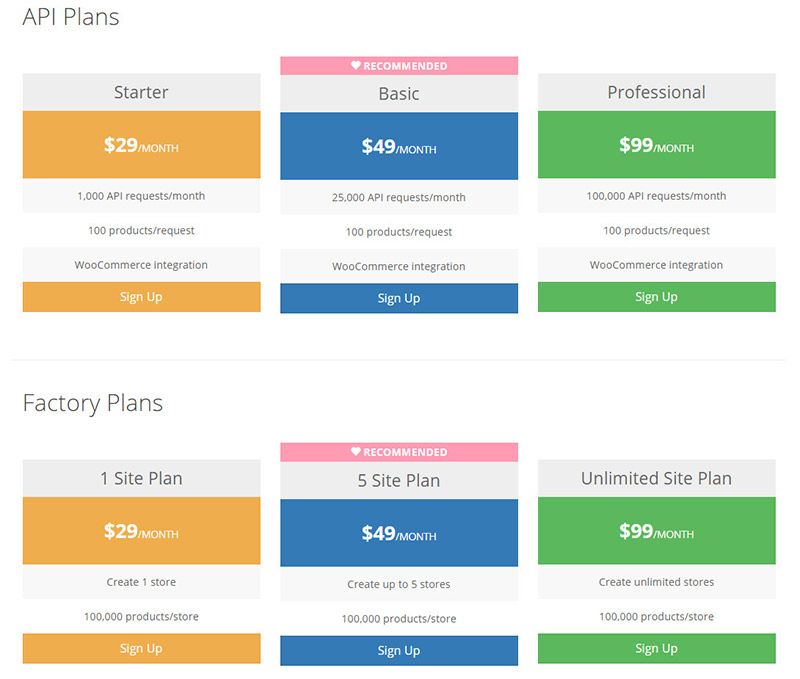This screenshot has width=800, height=679.
Task: Sign up for the 5 Site Plan
Action: [399, 650]
